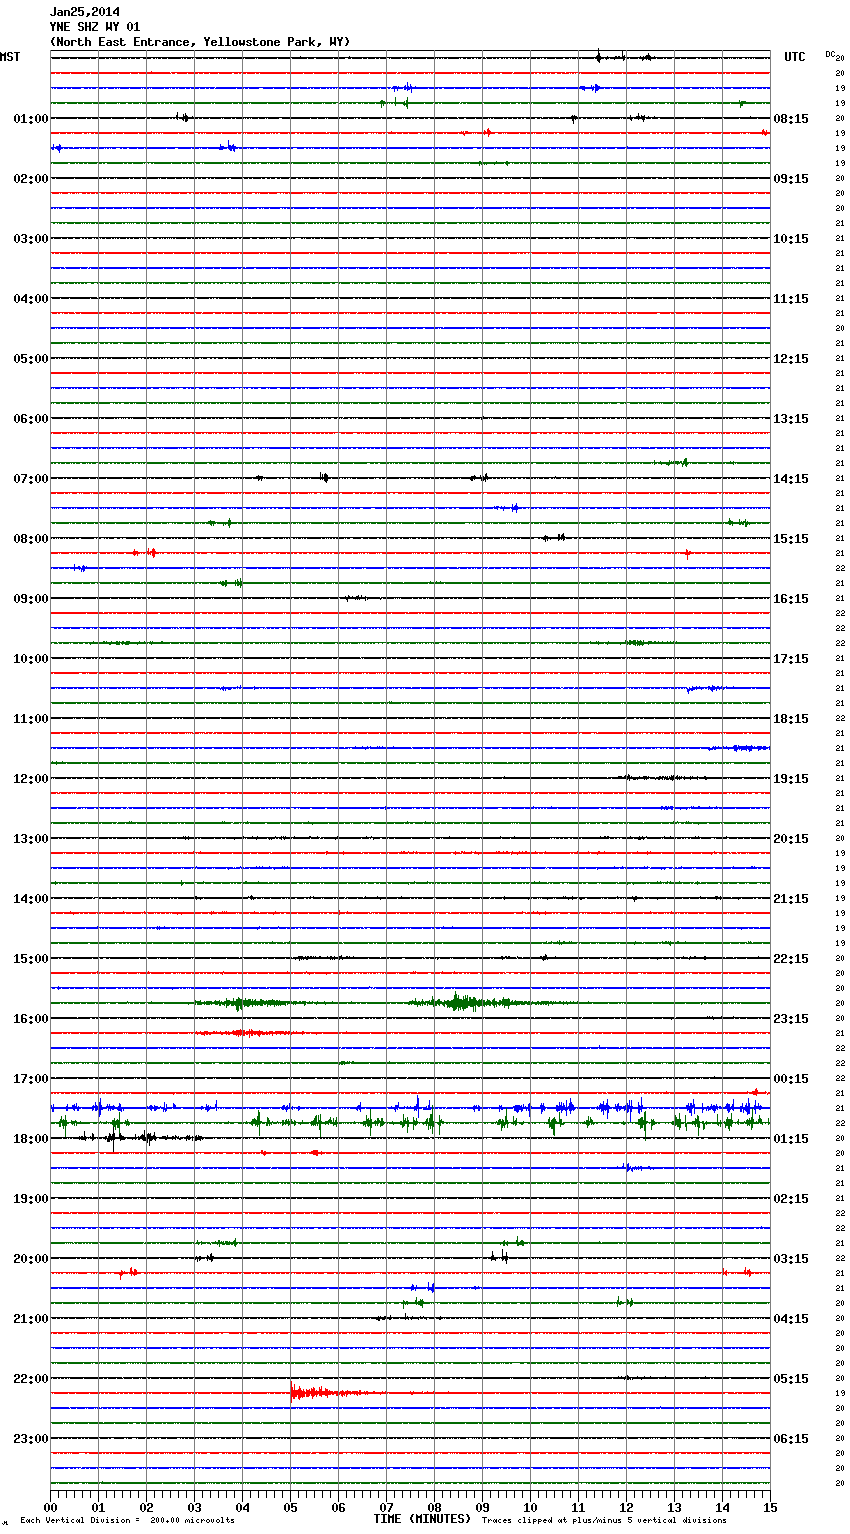Select the '21:00' MST time label

(x=31, y=1319)
